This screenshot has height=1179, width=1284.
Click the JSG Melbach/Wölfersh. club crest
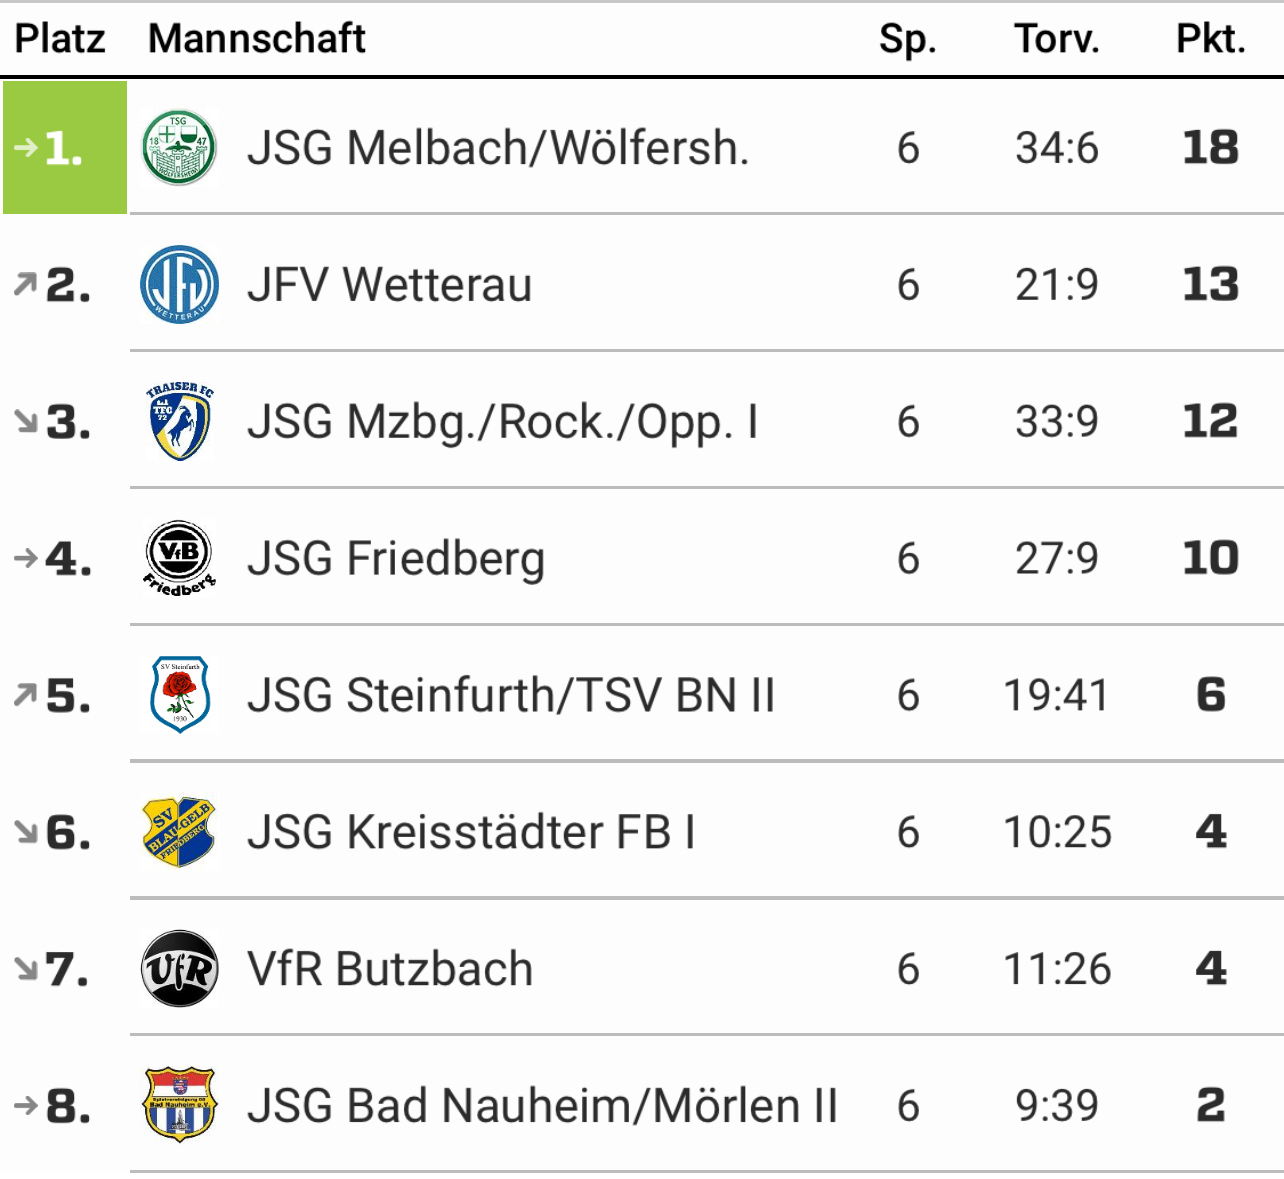tap(179, 148)
